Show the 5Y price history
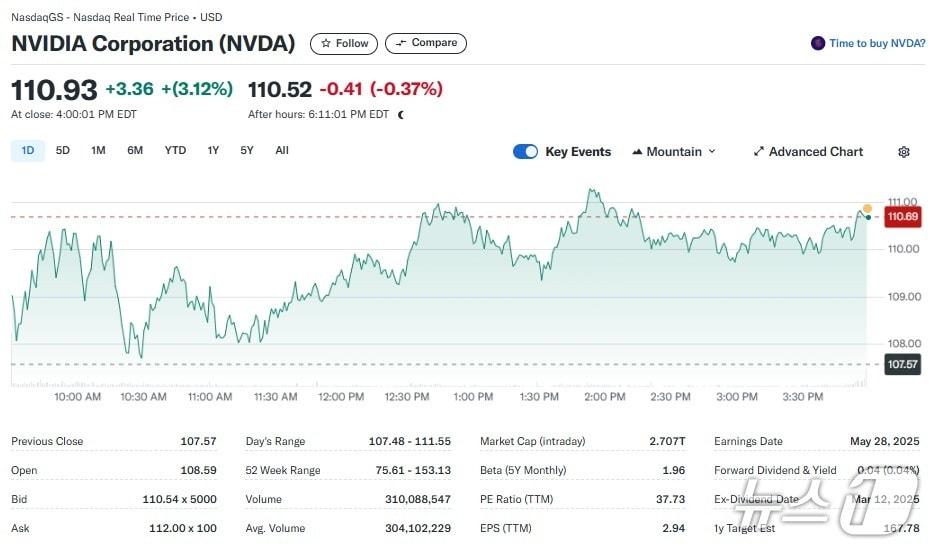 tap(247, 151)
